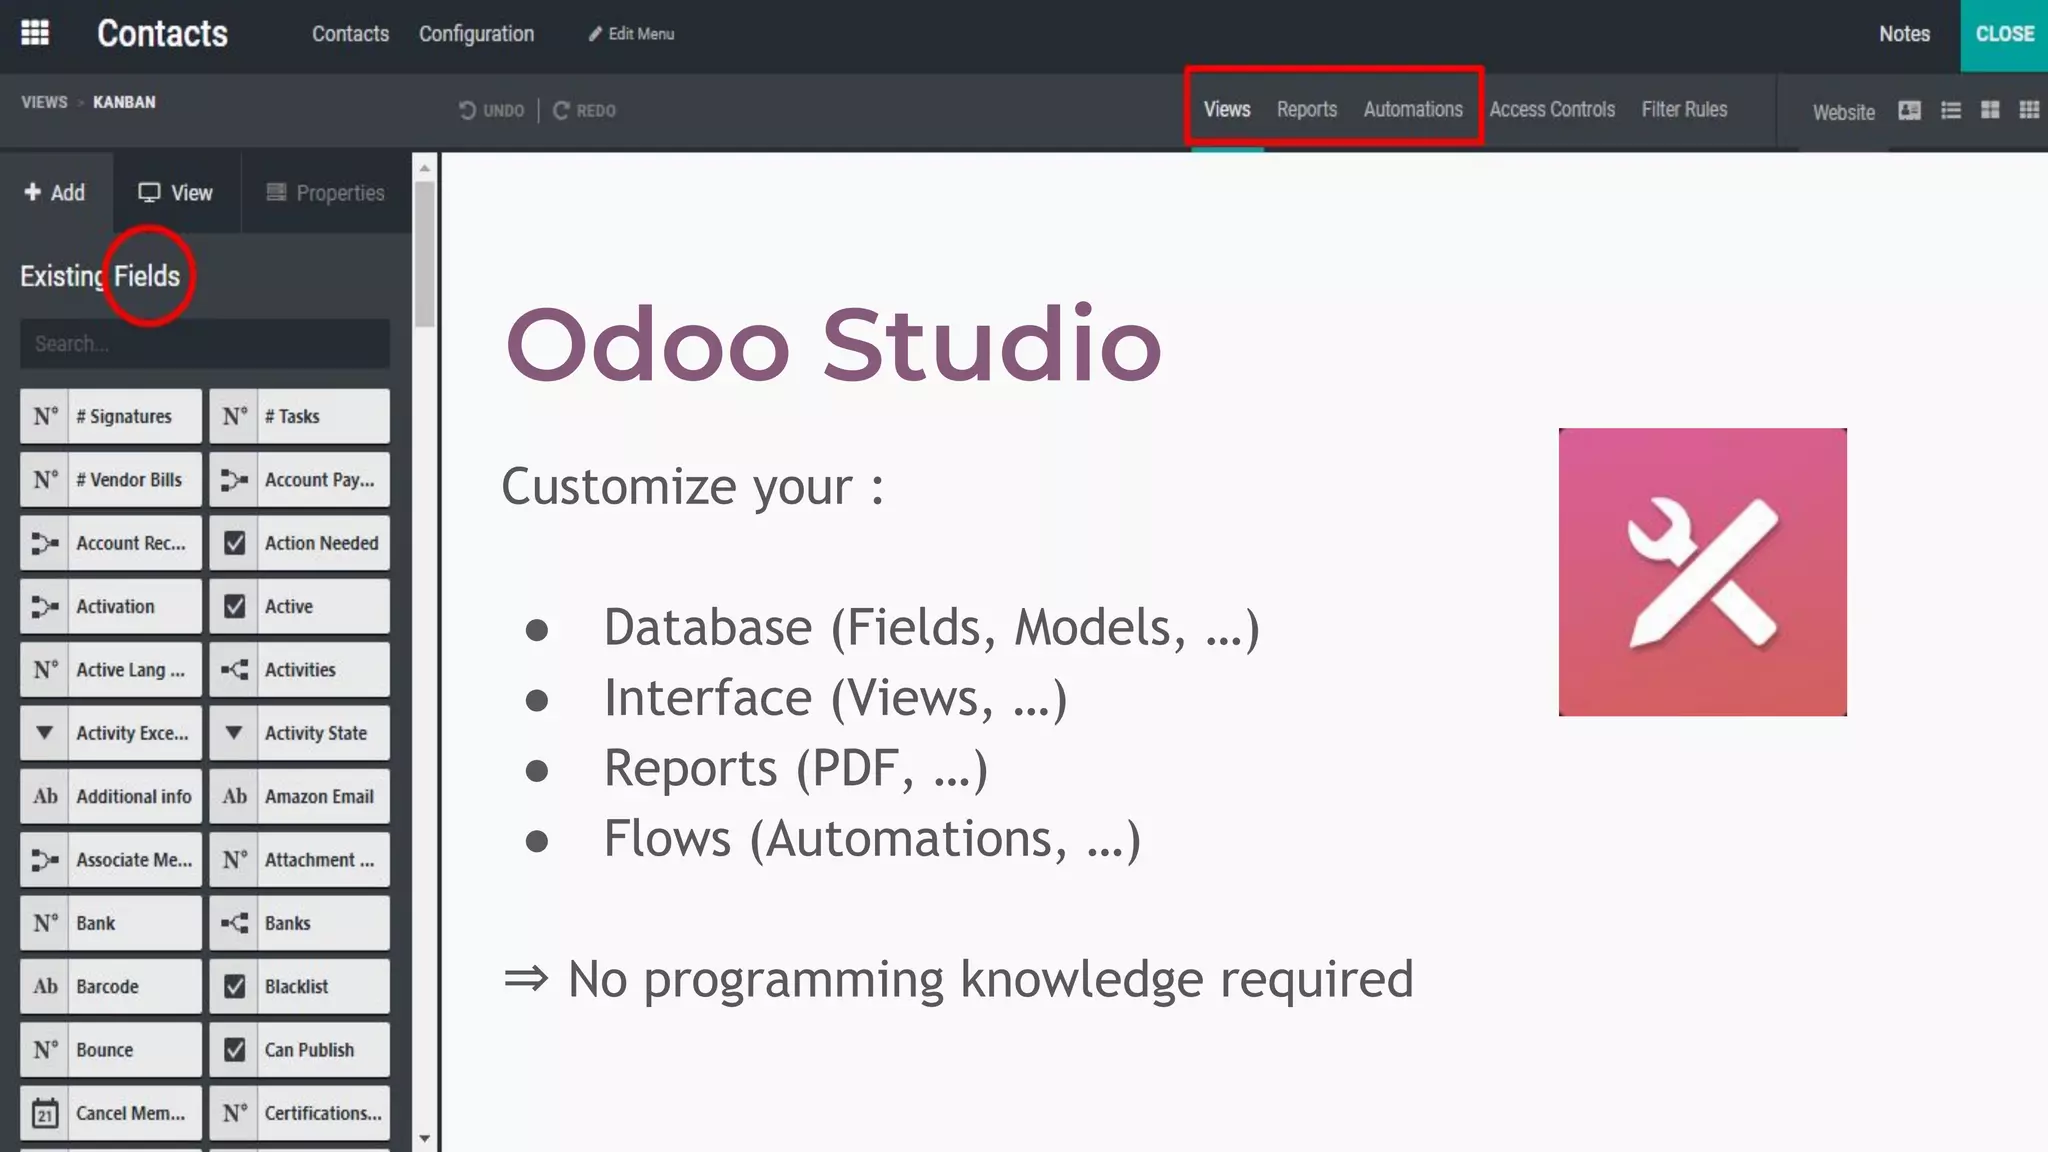Click the Redo arrow icon
The width and height of the screenshot is (2048, 1152).
(x=561, y=110)
